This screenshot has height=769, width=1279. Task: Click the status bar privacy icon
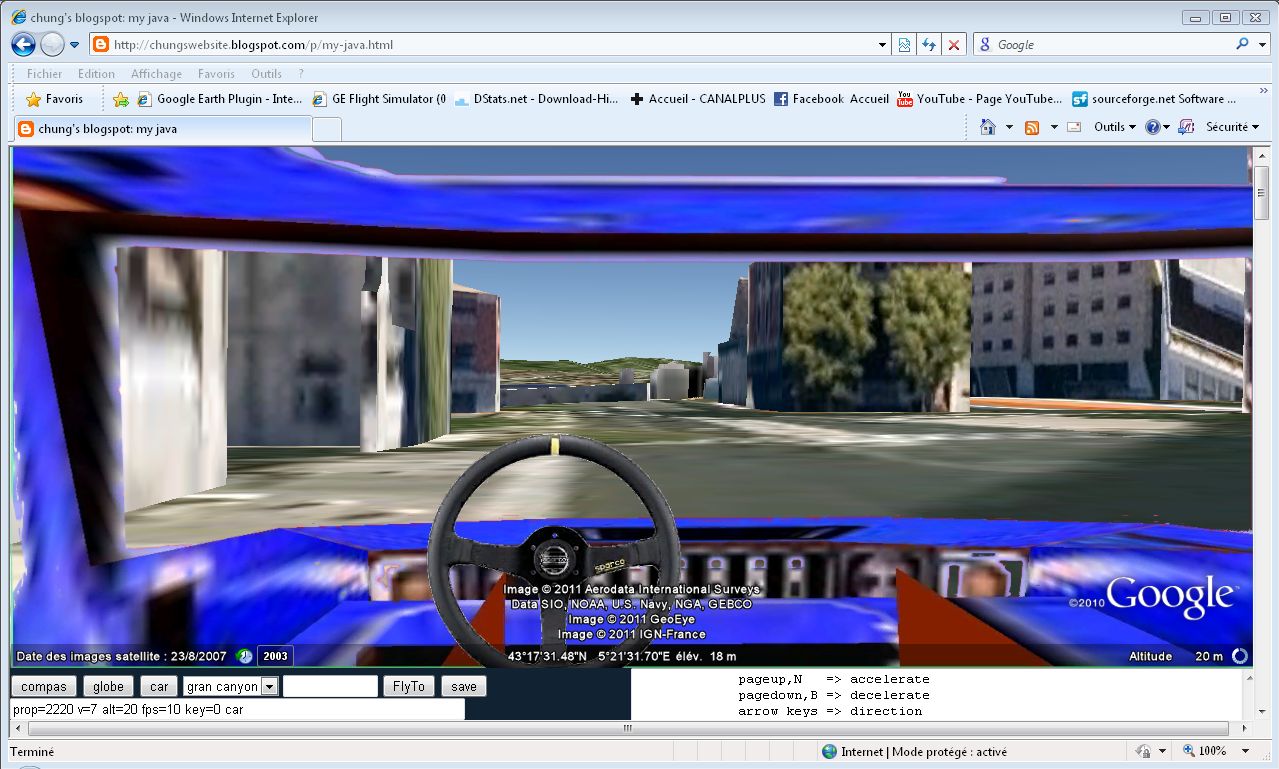(1145, 751)
